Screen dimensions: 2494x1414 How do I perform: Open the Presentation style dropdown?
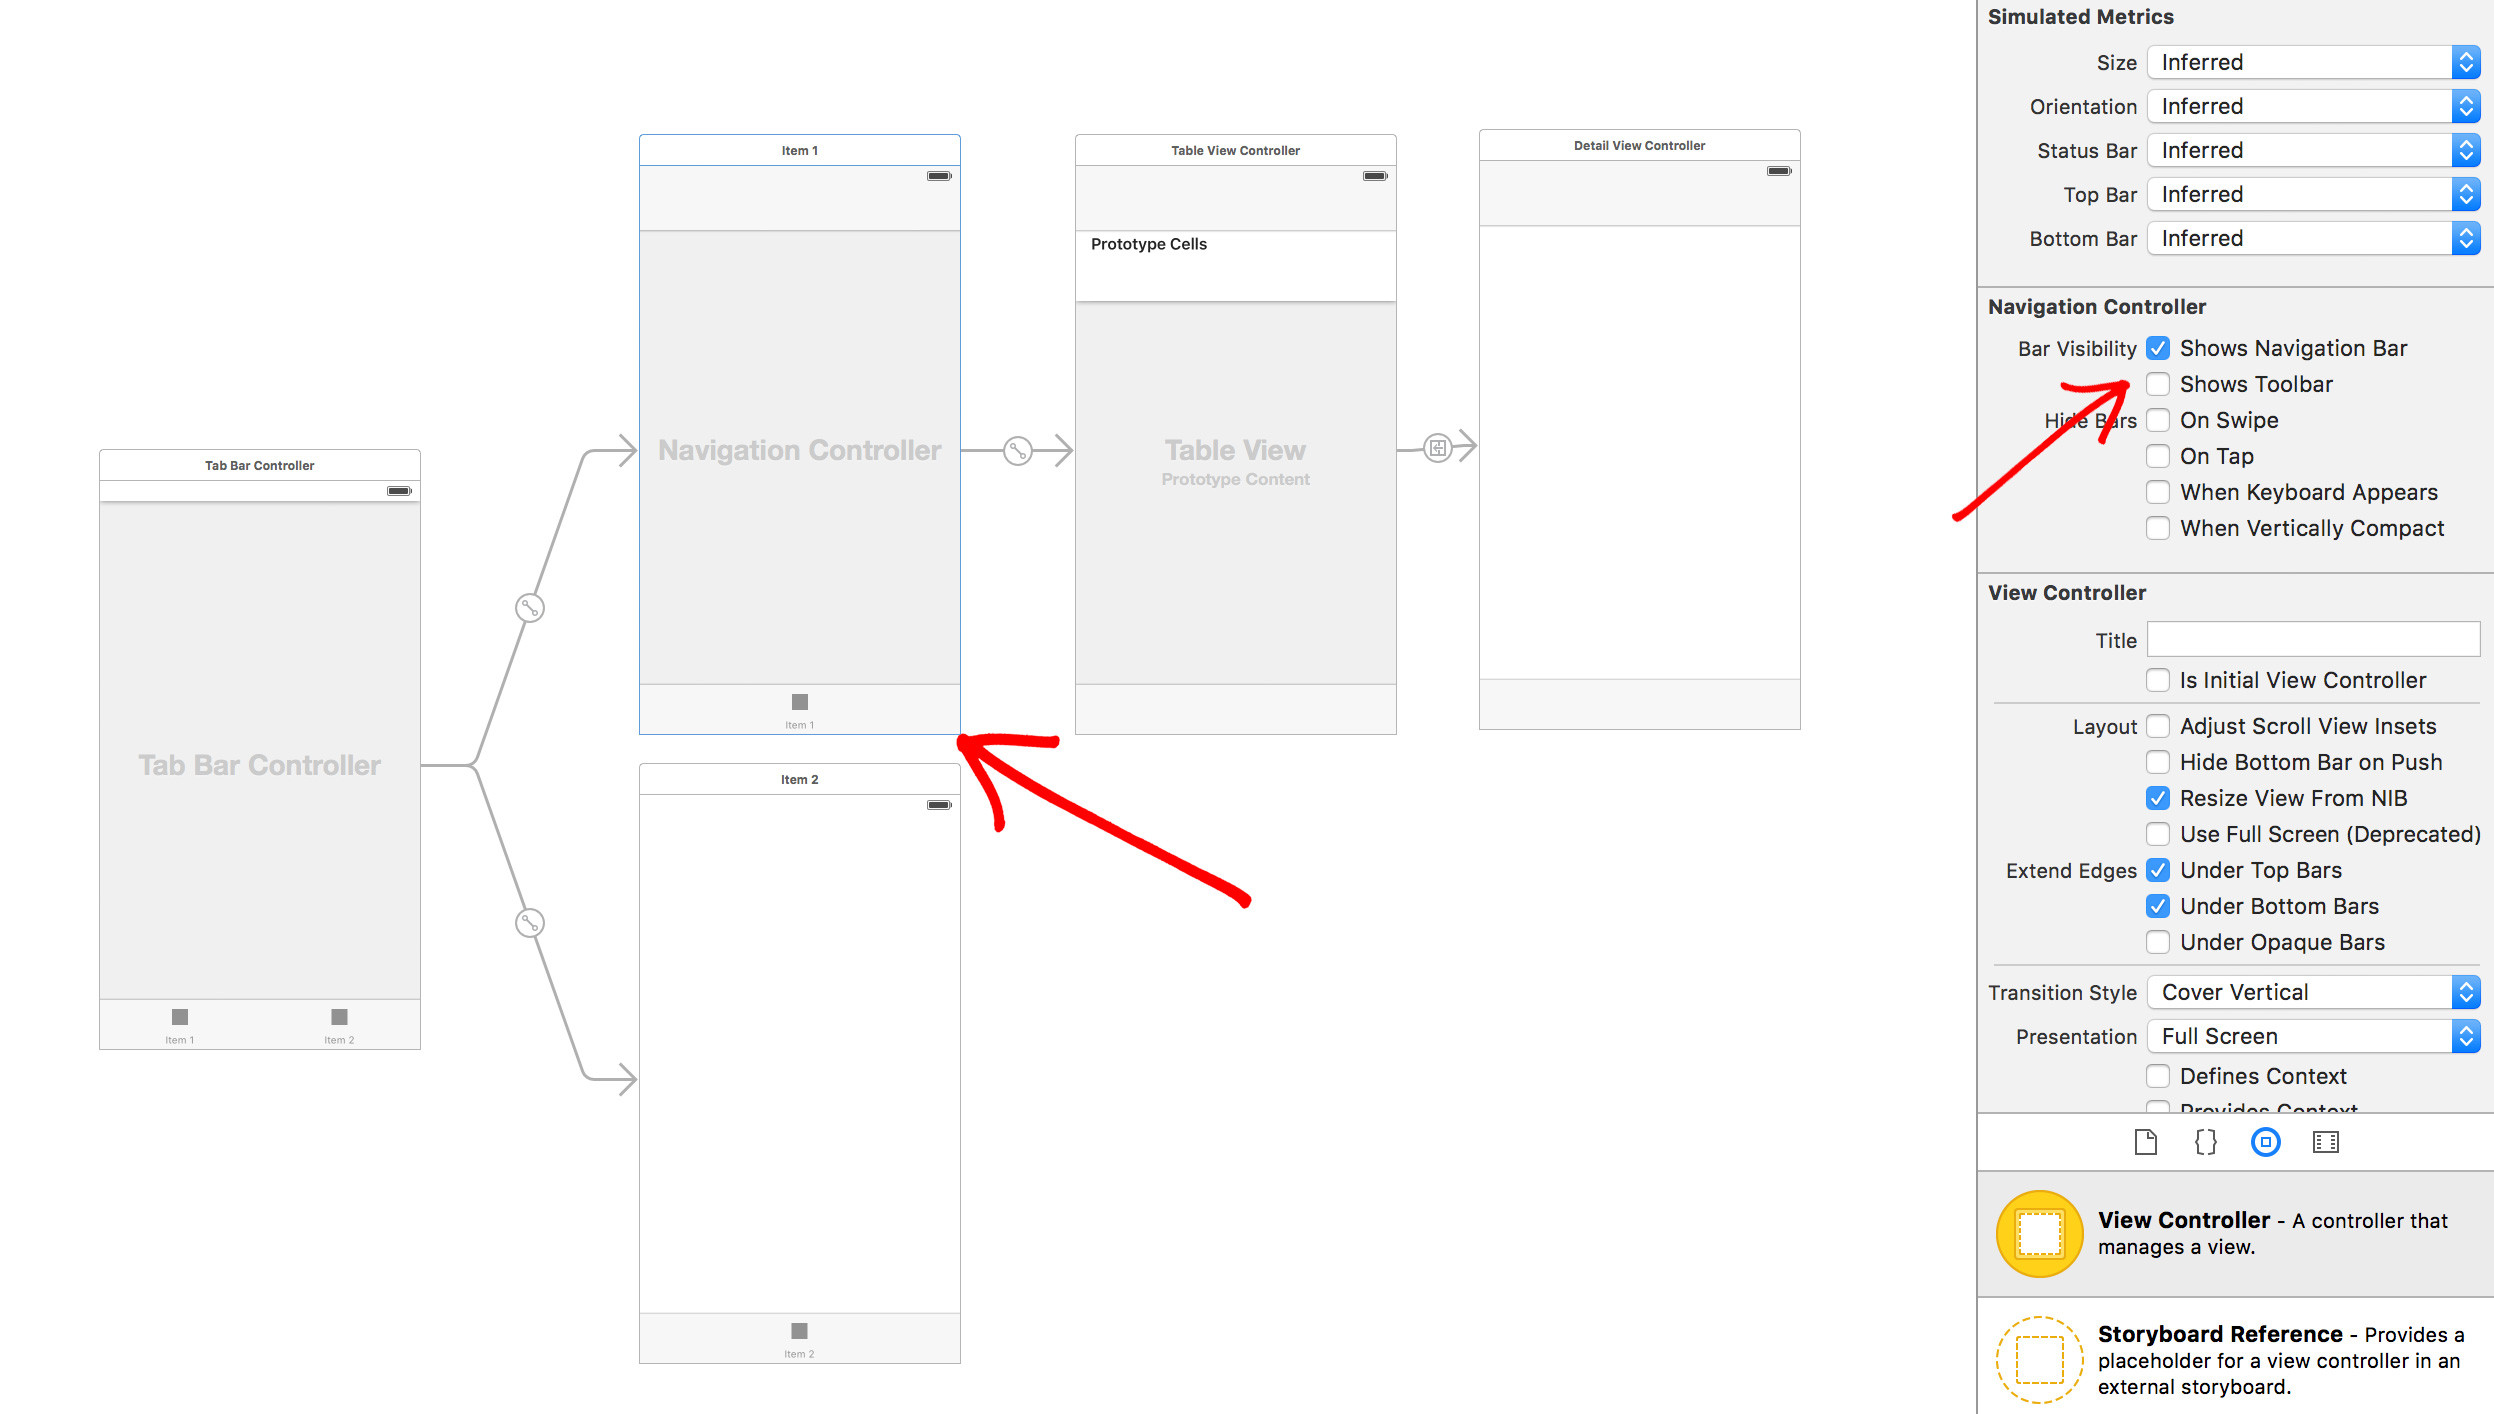coord(2467,1037)
